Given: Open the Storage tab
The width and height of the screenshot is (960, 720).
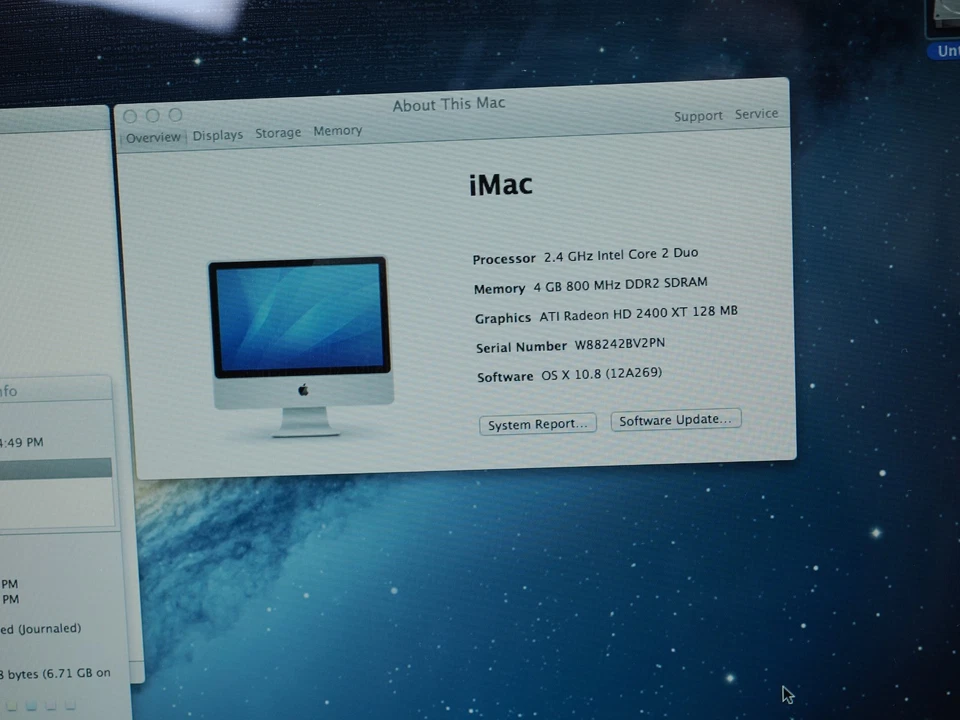Looking at the screenshot, I should point(277,132).
